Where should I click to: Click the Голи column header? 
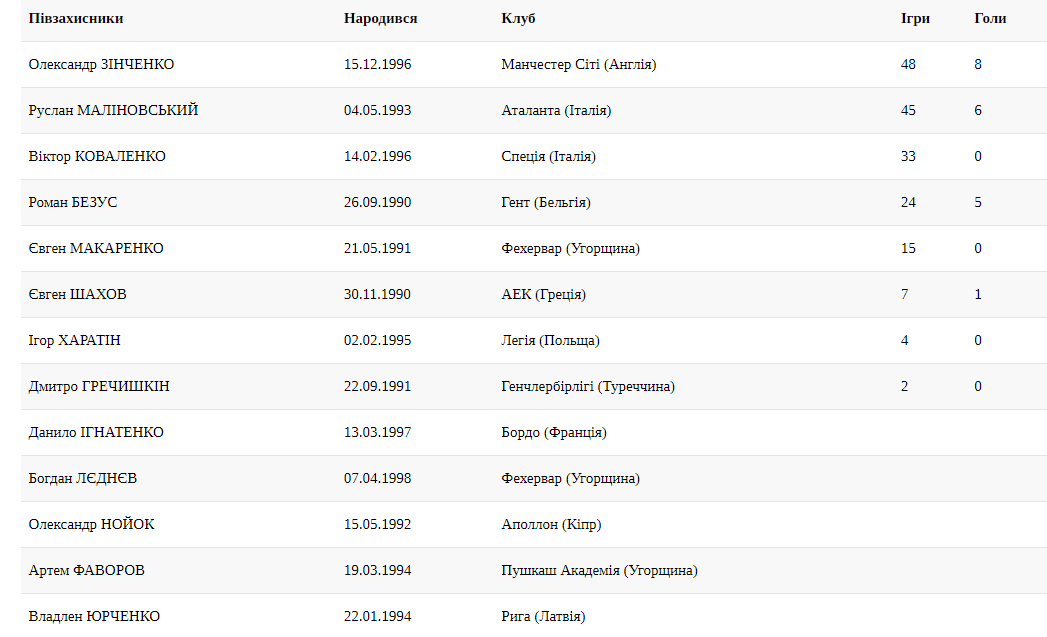(990, 18)
